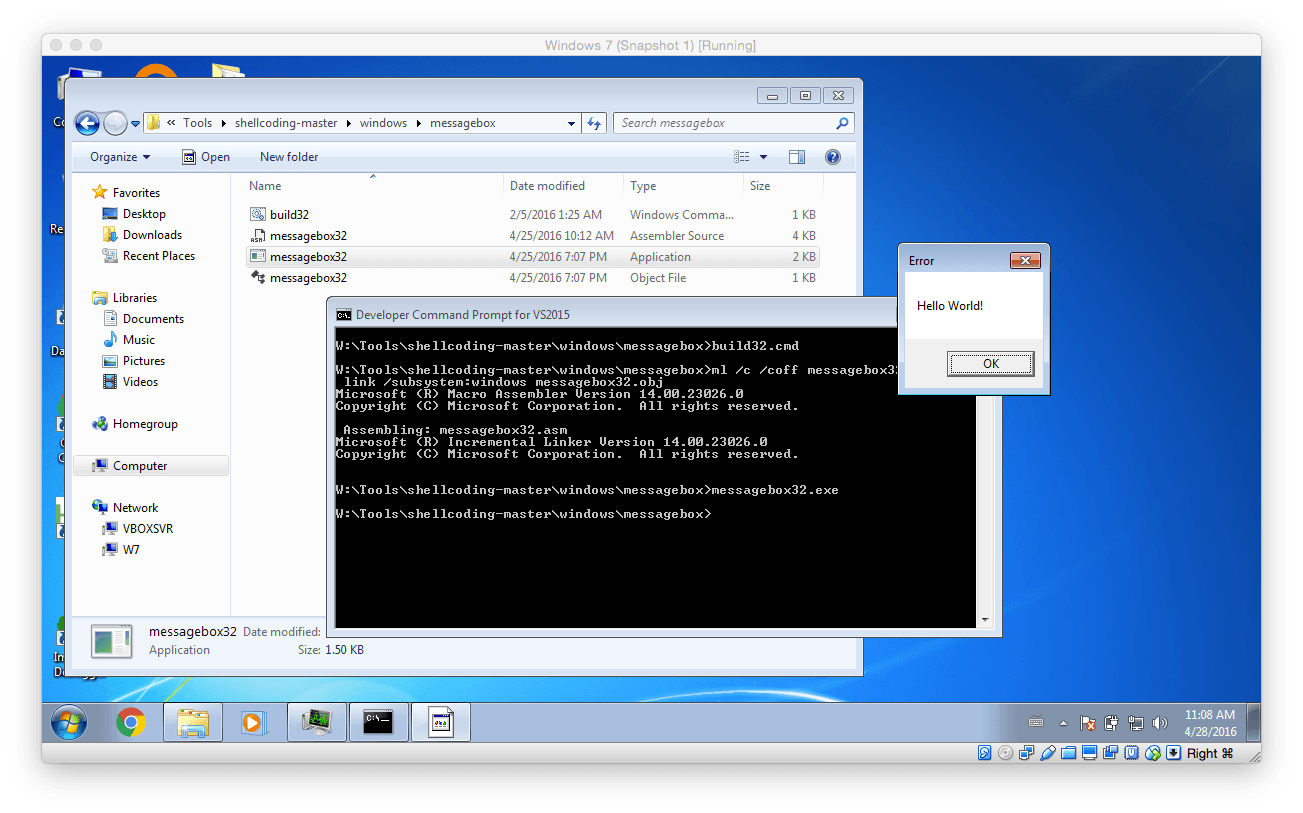Click the network tray icon

1136,723
